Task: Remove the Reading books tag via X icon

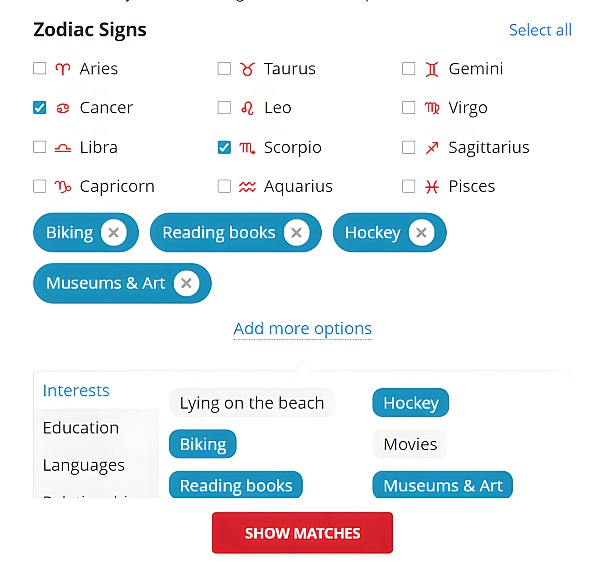Action: pyautogui.click(x=296, y=233)
